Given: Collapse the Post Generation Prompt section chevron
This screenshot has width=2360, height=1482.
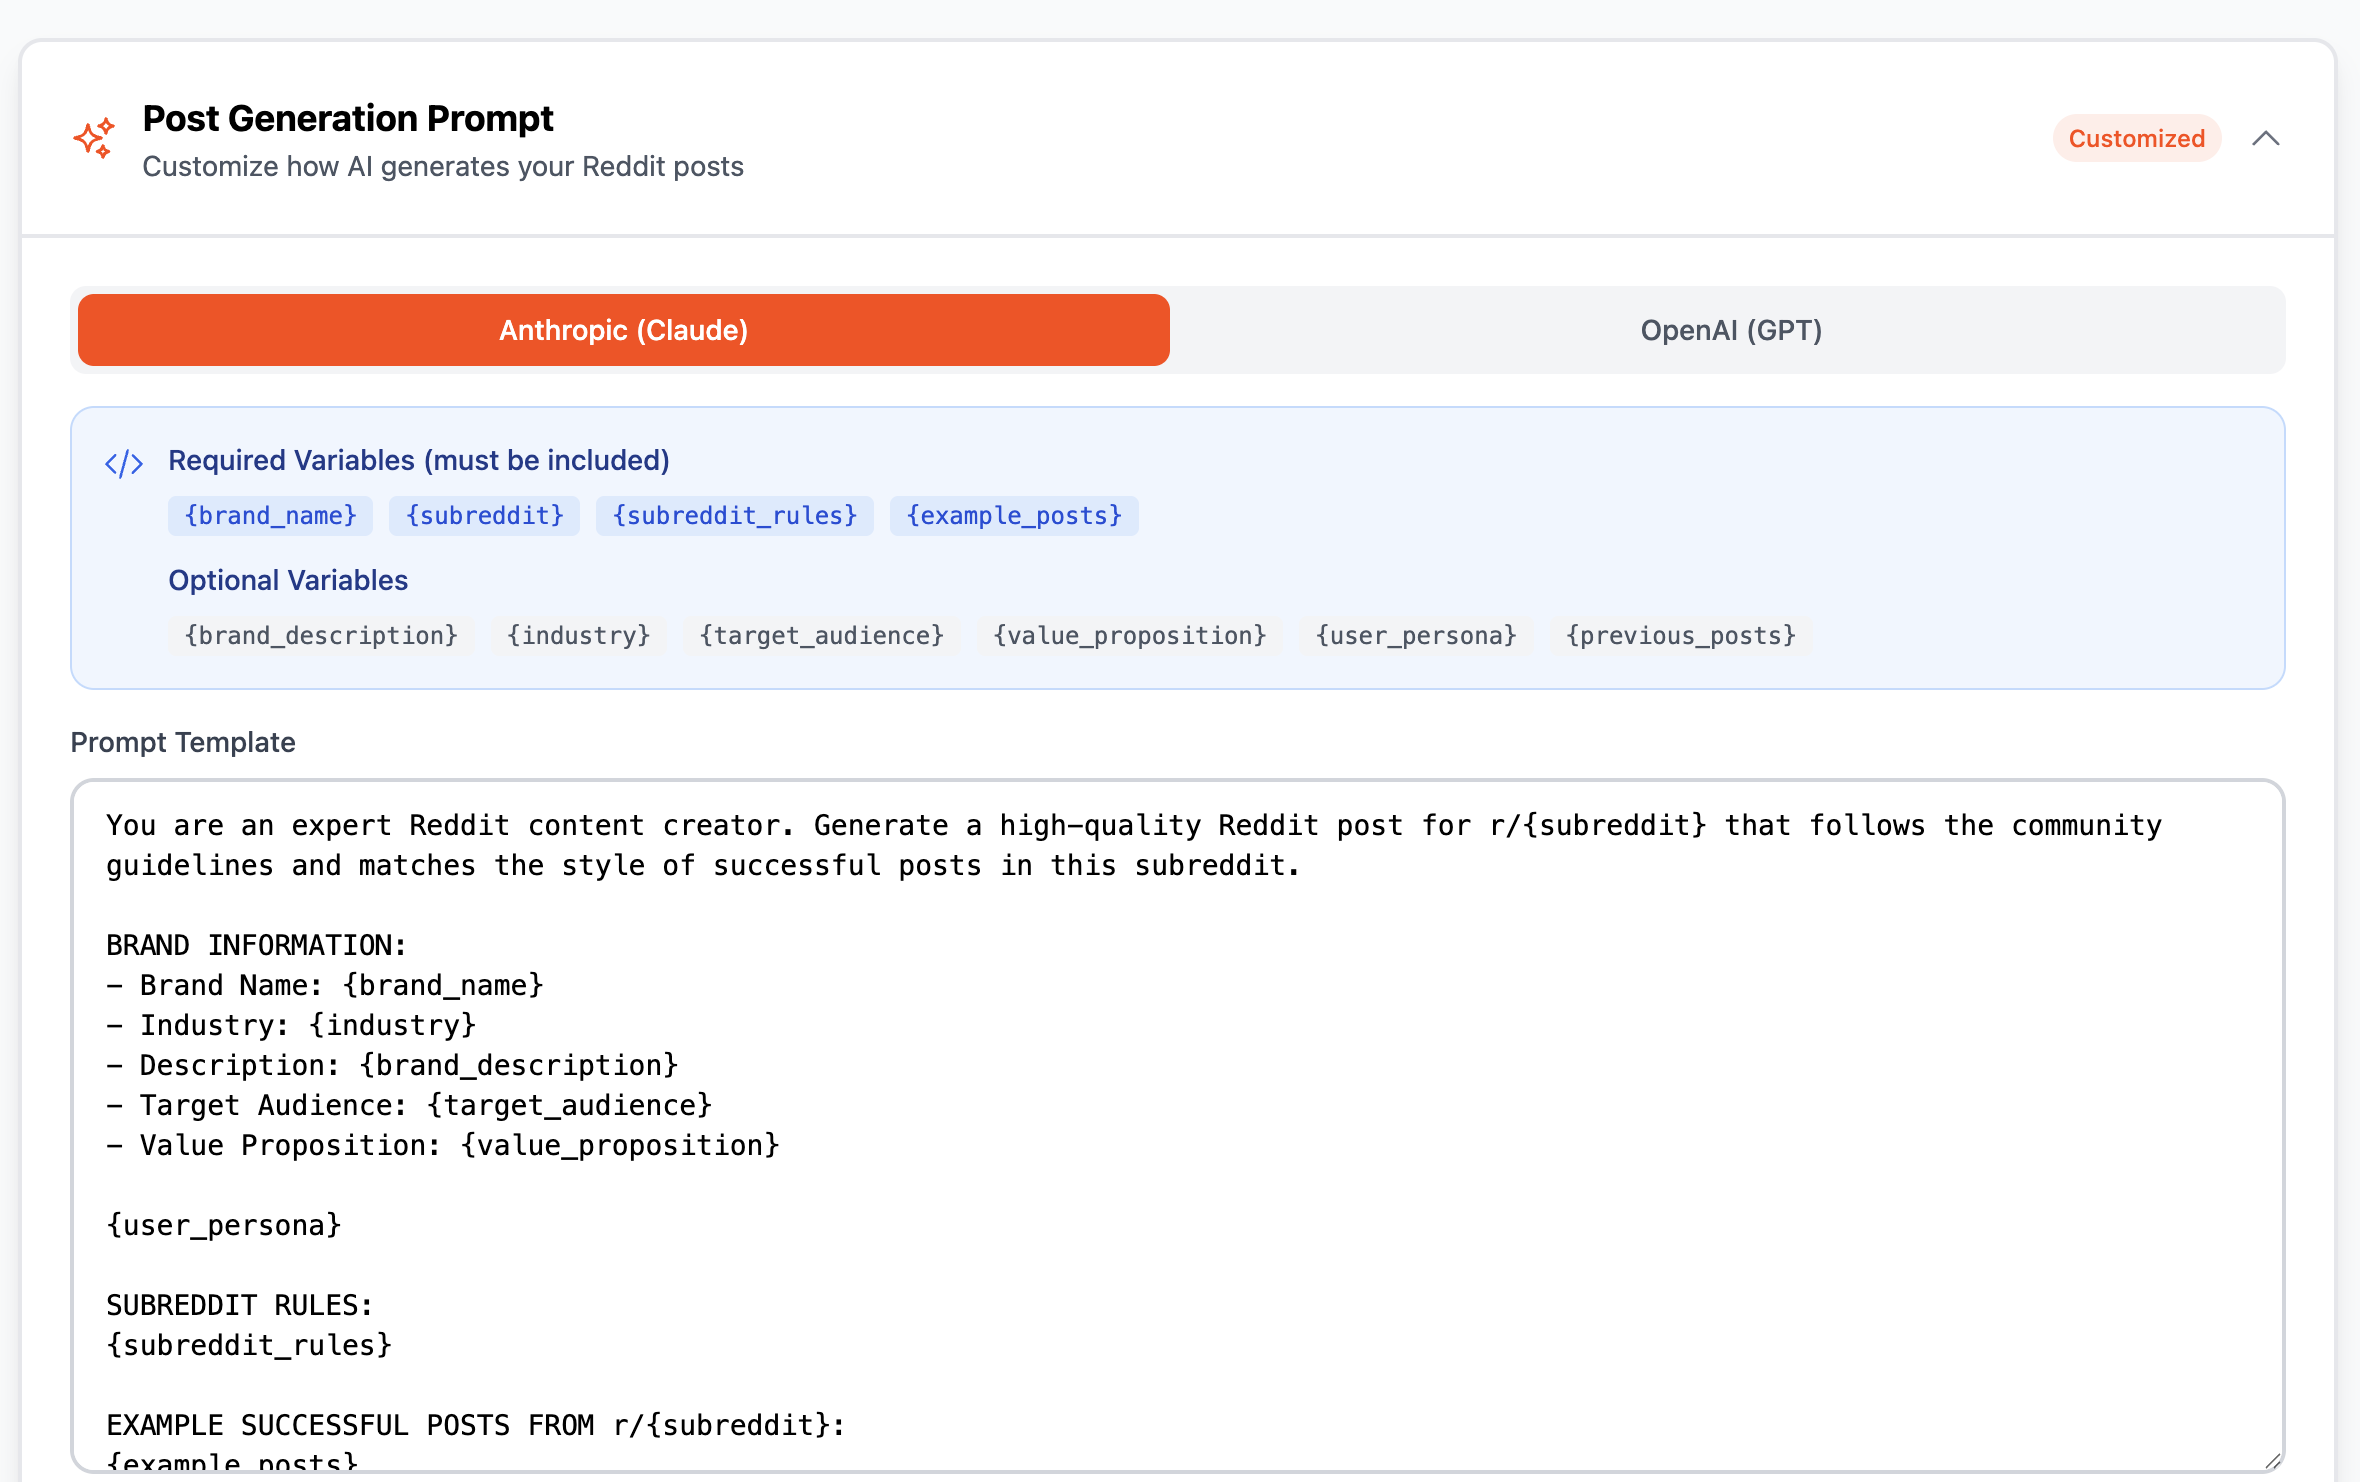Looking at the screenshot, I should (x=2265, y=139).
